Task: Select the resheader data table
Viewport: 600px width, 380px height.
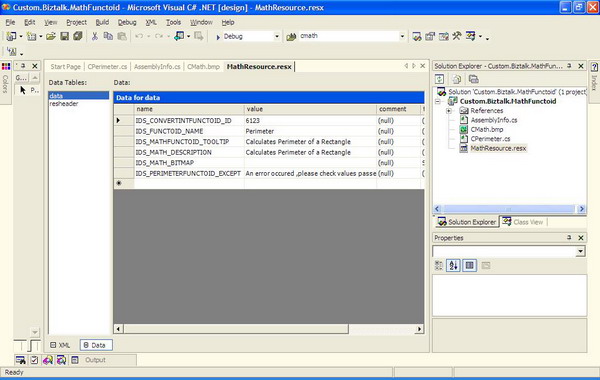Action: 64,104
